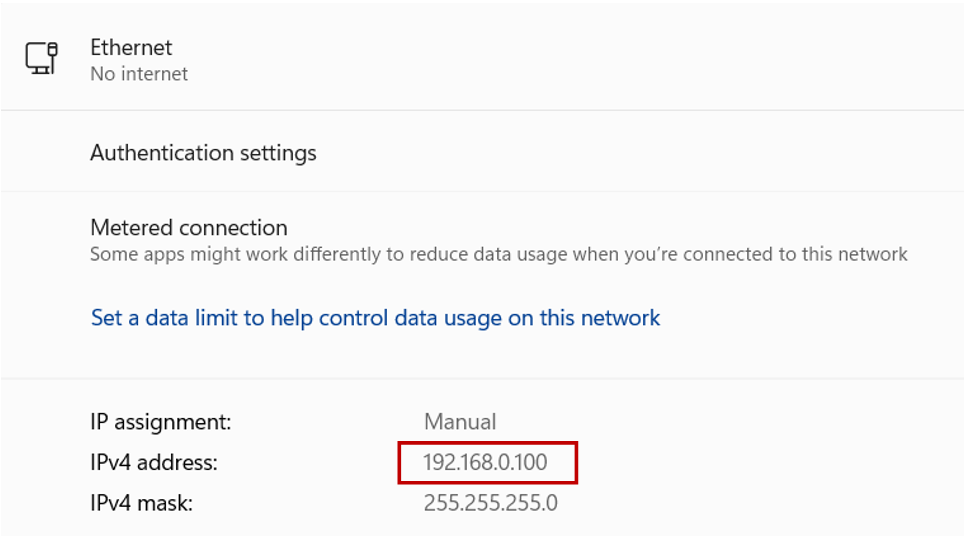Click the empty area right of Authentication settings
964x540 pixels.
point(639,152)
